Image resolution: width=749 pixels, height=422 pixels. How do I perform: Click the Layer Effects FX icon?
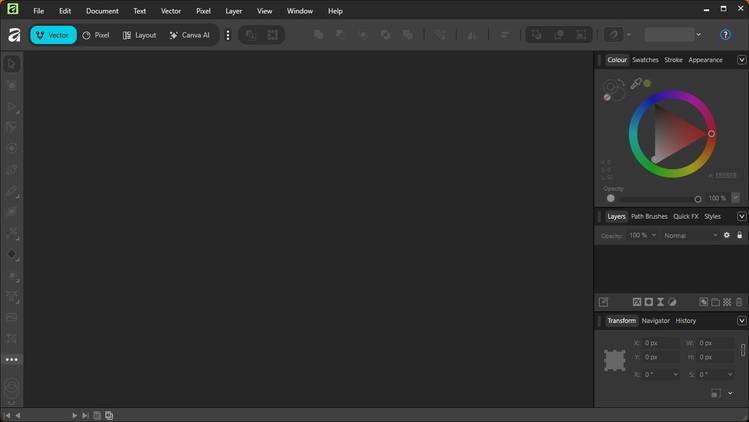click(x=637, y=302)
